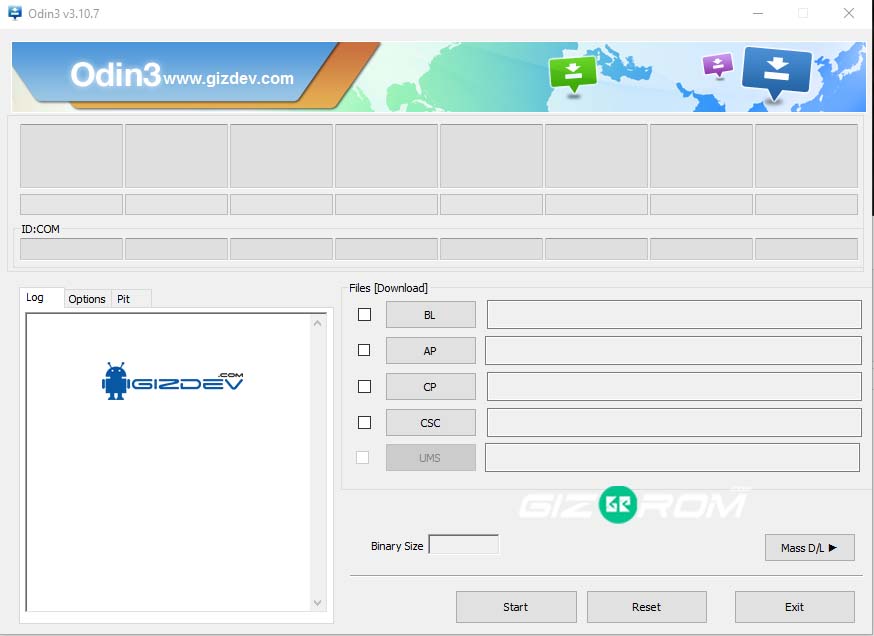
Task: Reset the Odin settings
Action: (x=647, y=607)
